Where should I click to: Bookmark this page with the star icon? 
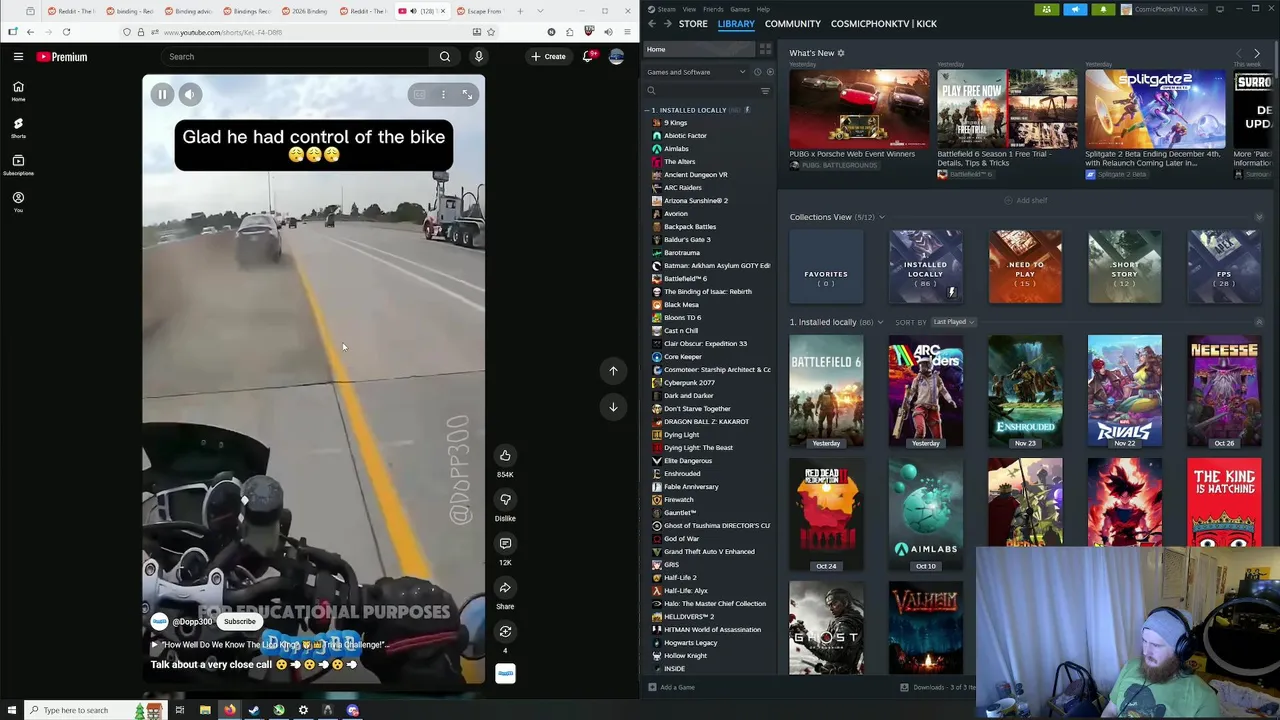point(490,32)
